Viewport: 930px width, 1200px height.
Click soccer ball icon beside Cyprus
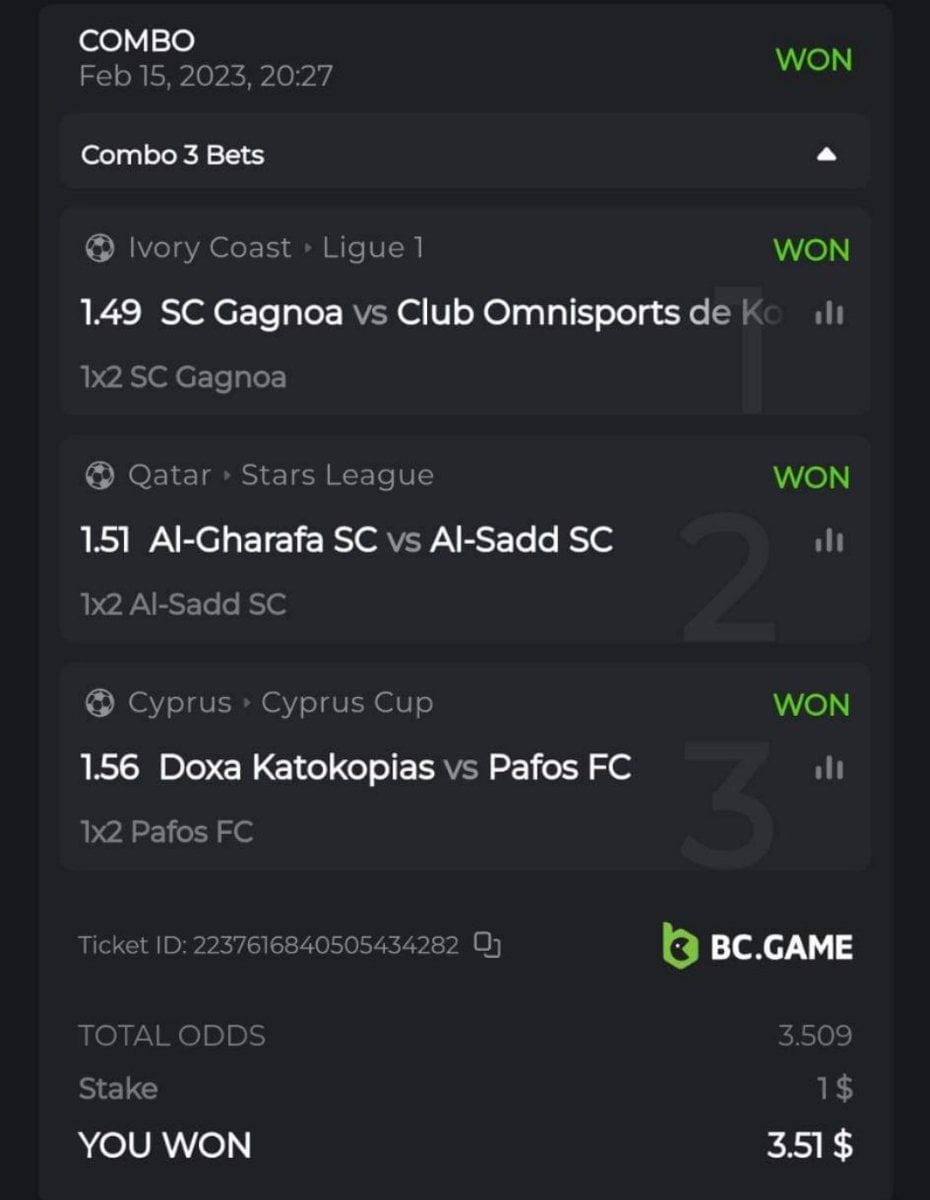point(100,703)
